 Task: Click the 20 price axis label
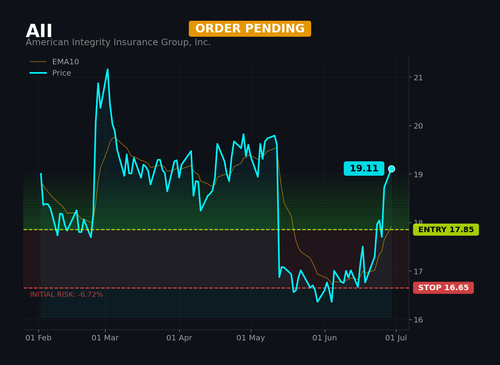pos(418,126)
